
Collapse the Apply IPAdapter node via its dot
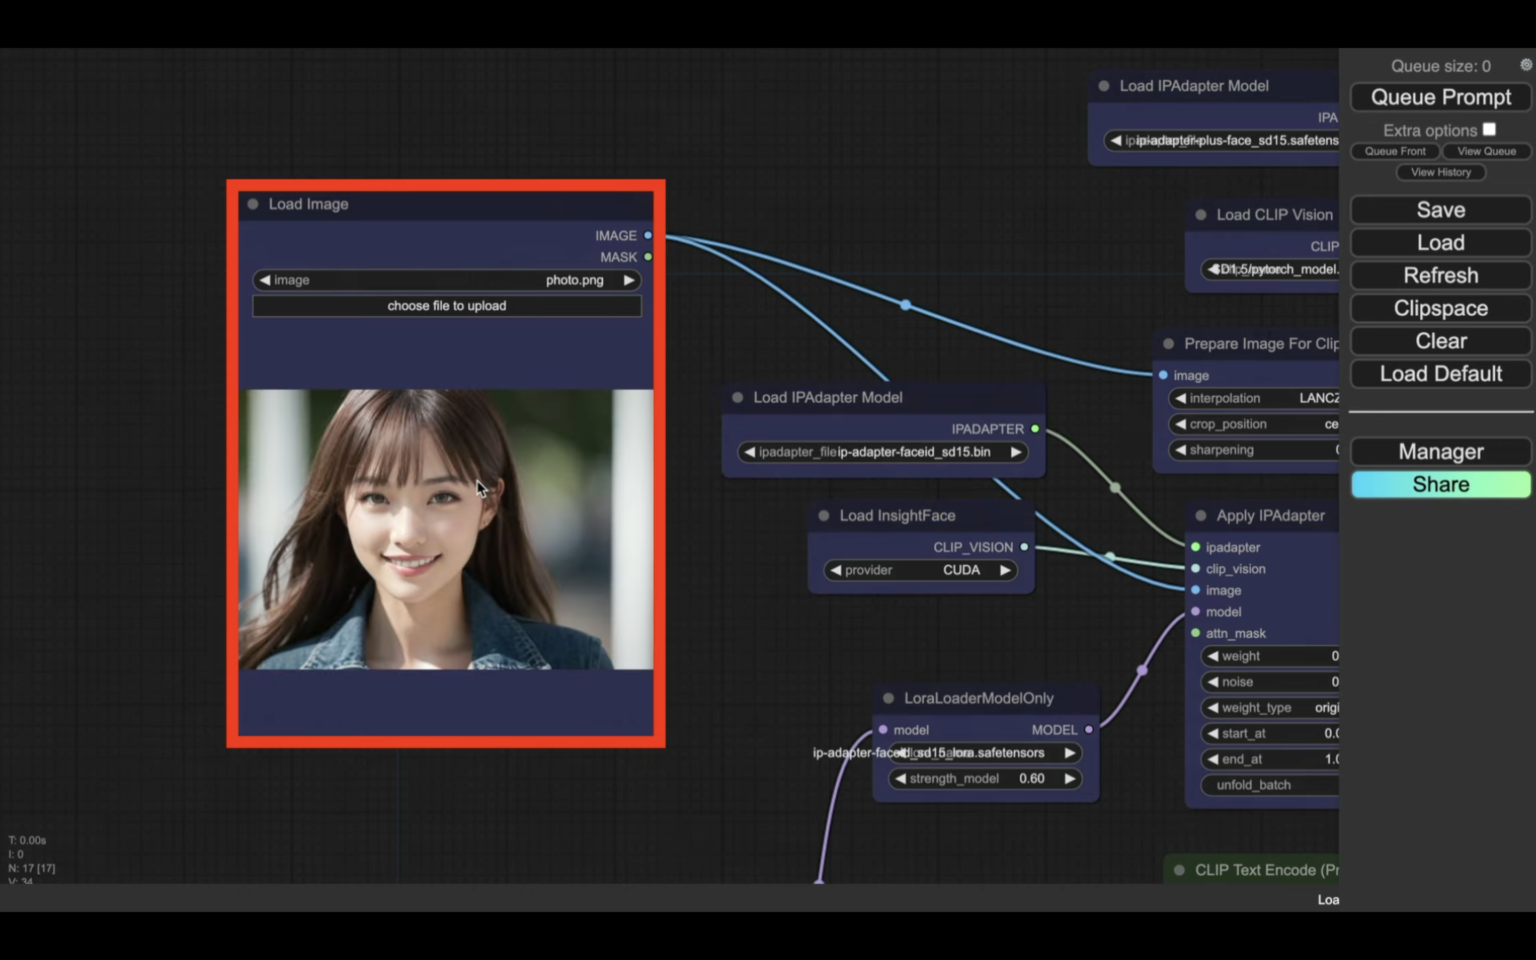tap(1199, 515)
